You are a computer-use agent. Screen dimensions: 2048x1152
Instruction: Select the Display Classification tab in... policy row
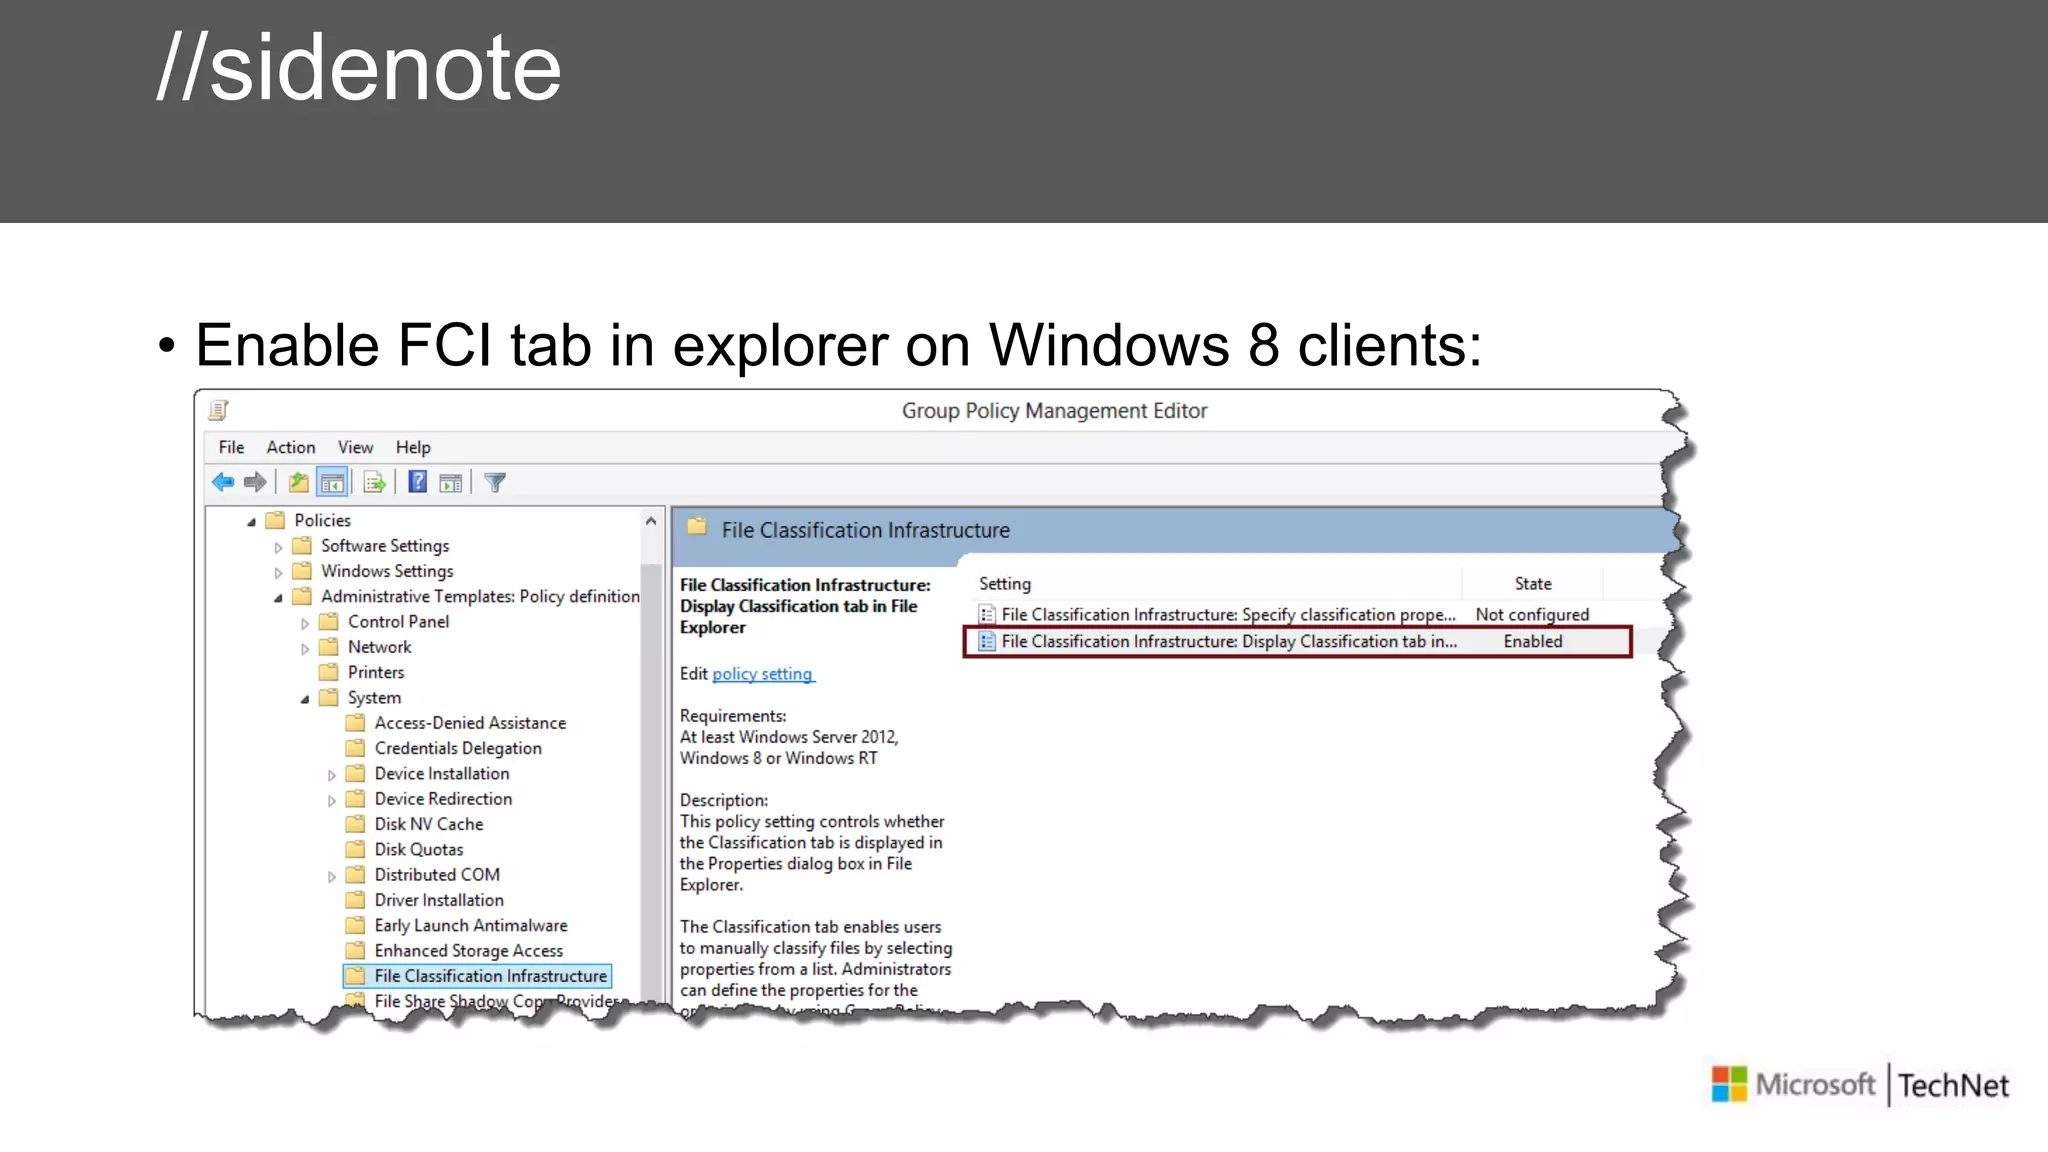[x=1298, y=642]
